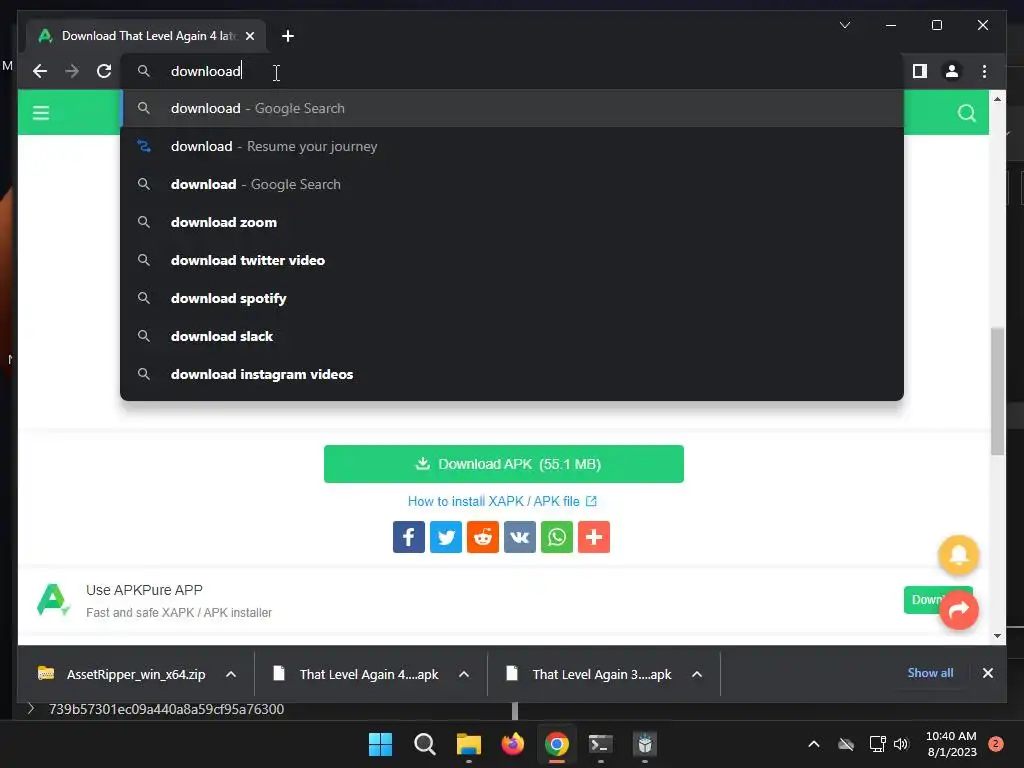Select bold 'download - Google Search' suggestion
The image size is (1024, 768).
coord(512,184)
